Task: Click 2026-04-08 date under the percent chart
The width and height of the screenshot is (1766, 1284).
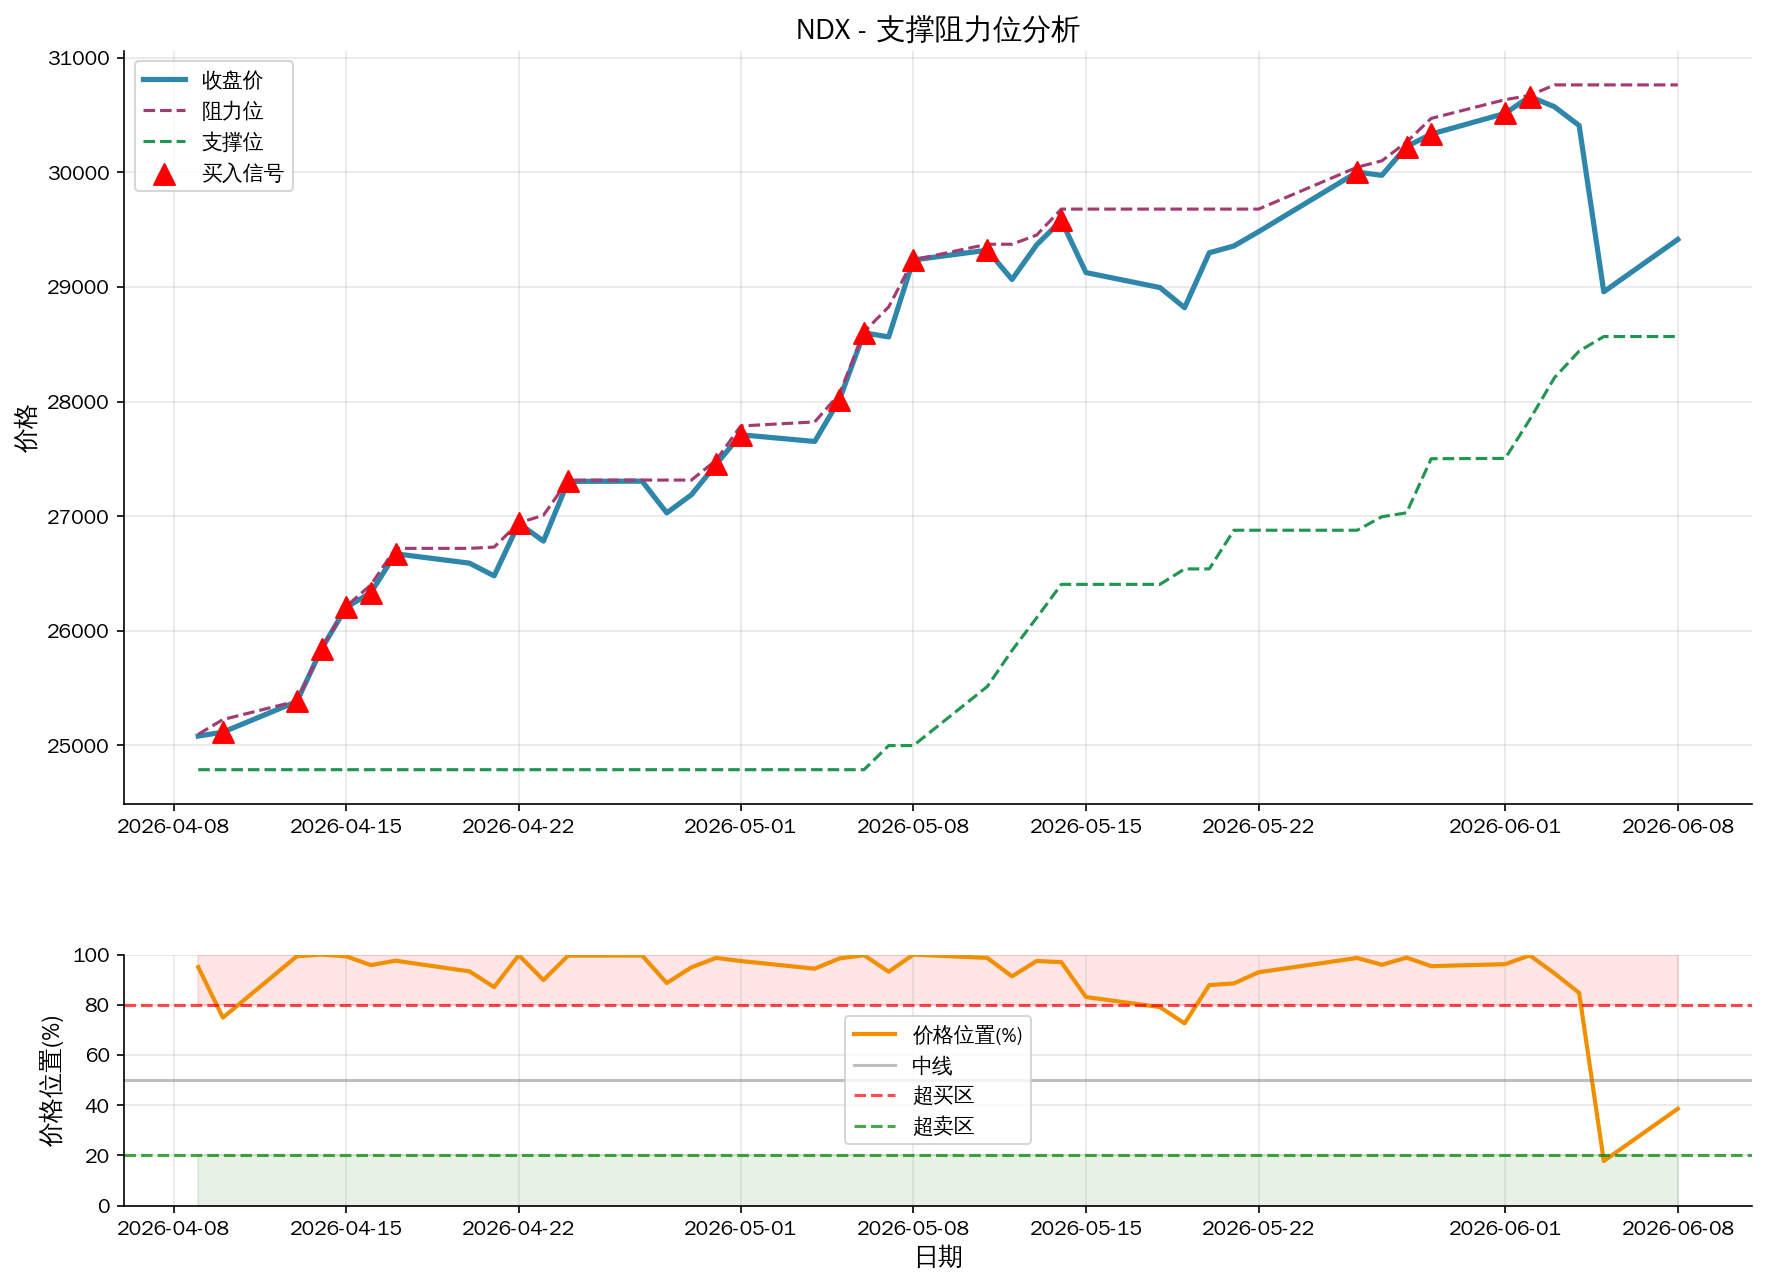Action: coord(173,1228)
